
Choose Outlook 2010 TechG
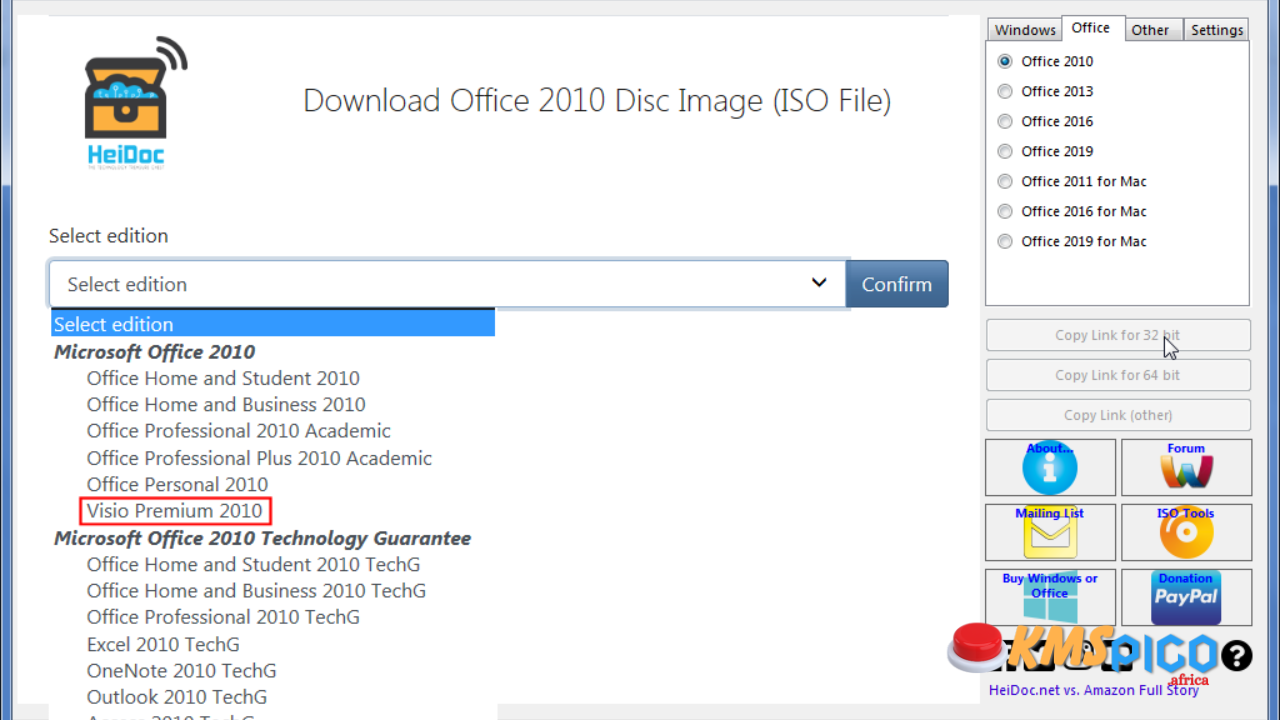177,697
